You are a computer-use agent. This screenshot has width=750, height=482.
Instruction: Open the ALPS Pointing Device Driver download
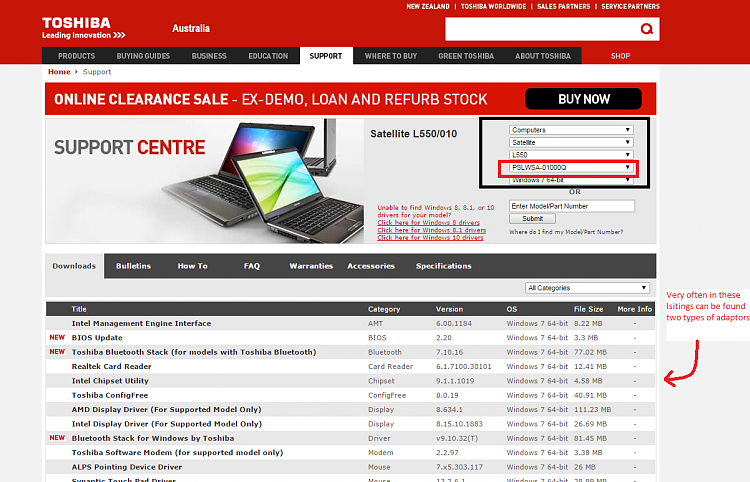pyautogui.click(x=127, y=467)
